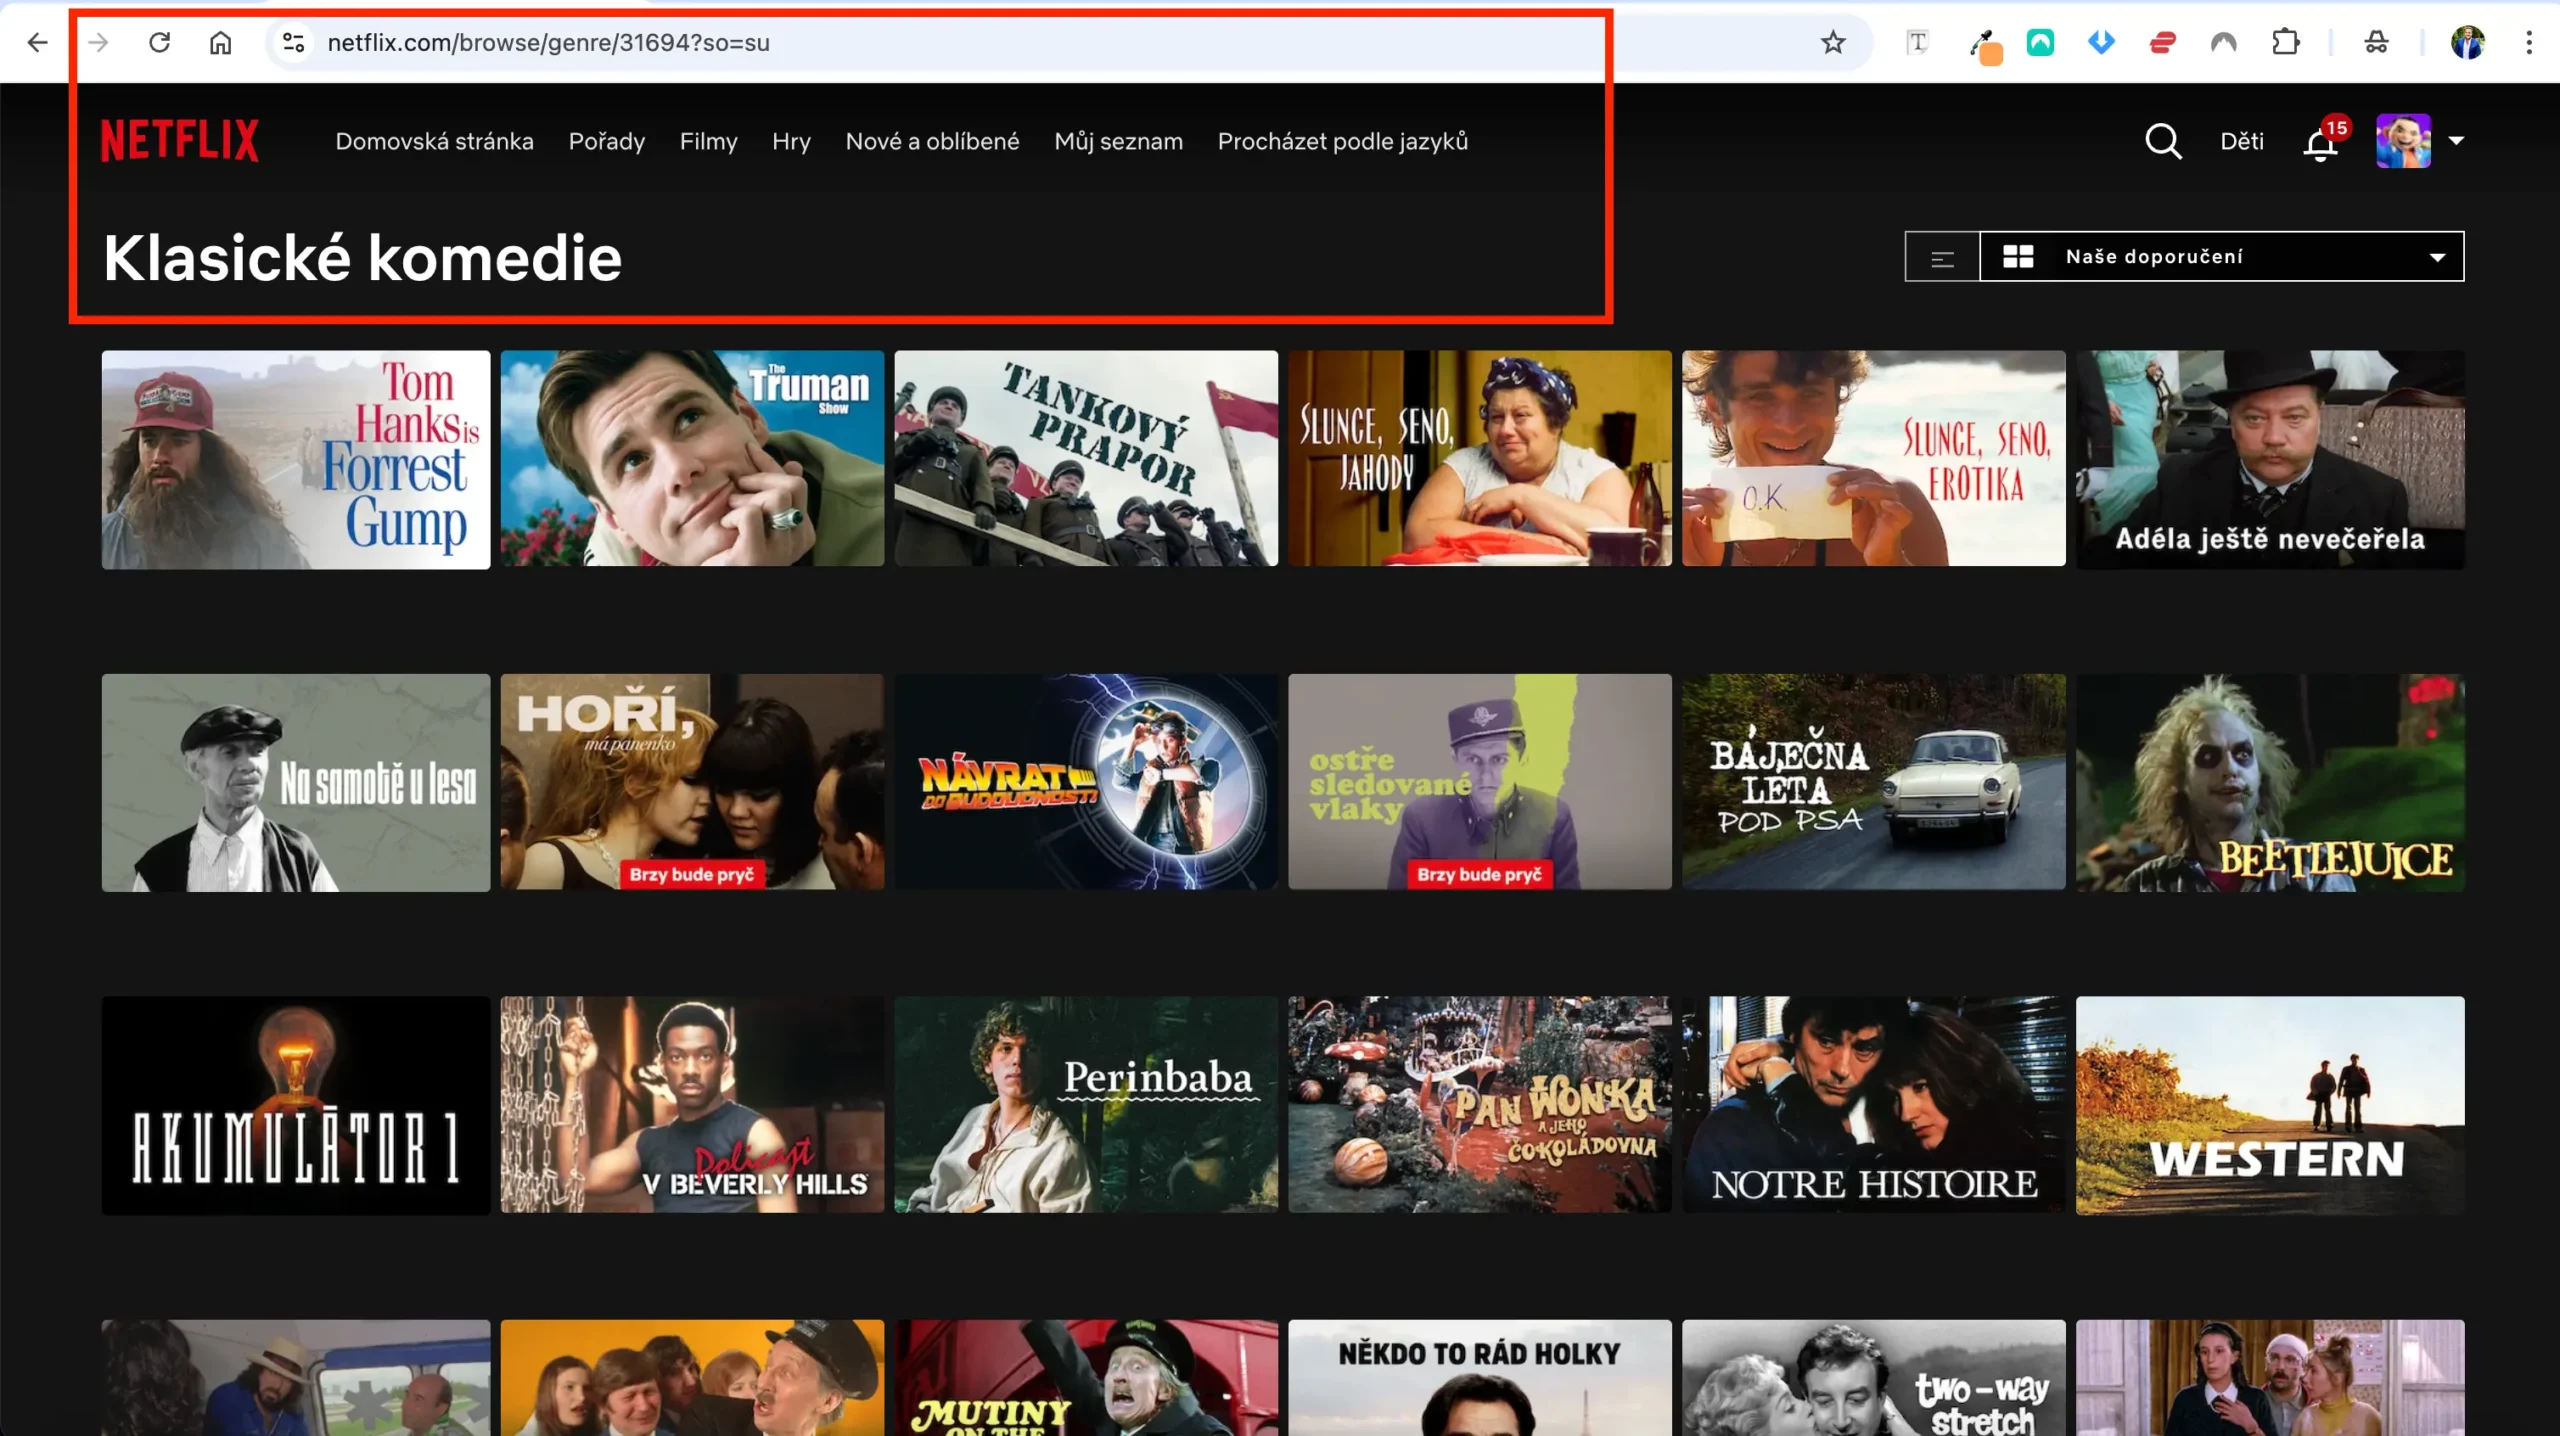The width and height of the screenshot is (2560, 1436).
Task: Open the TextExpander extension
Action: 1917,42
